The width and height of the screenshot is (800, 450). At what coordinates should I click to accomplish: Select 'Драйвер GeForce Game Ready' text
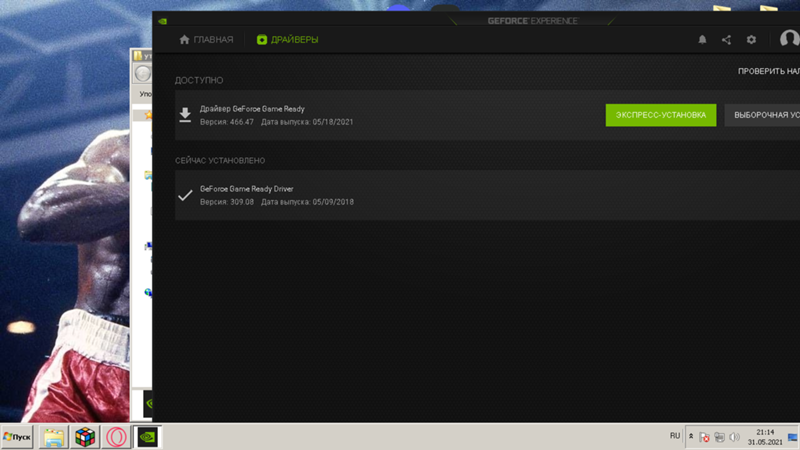click(x=252, y=109)
